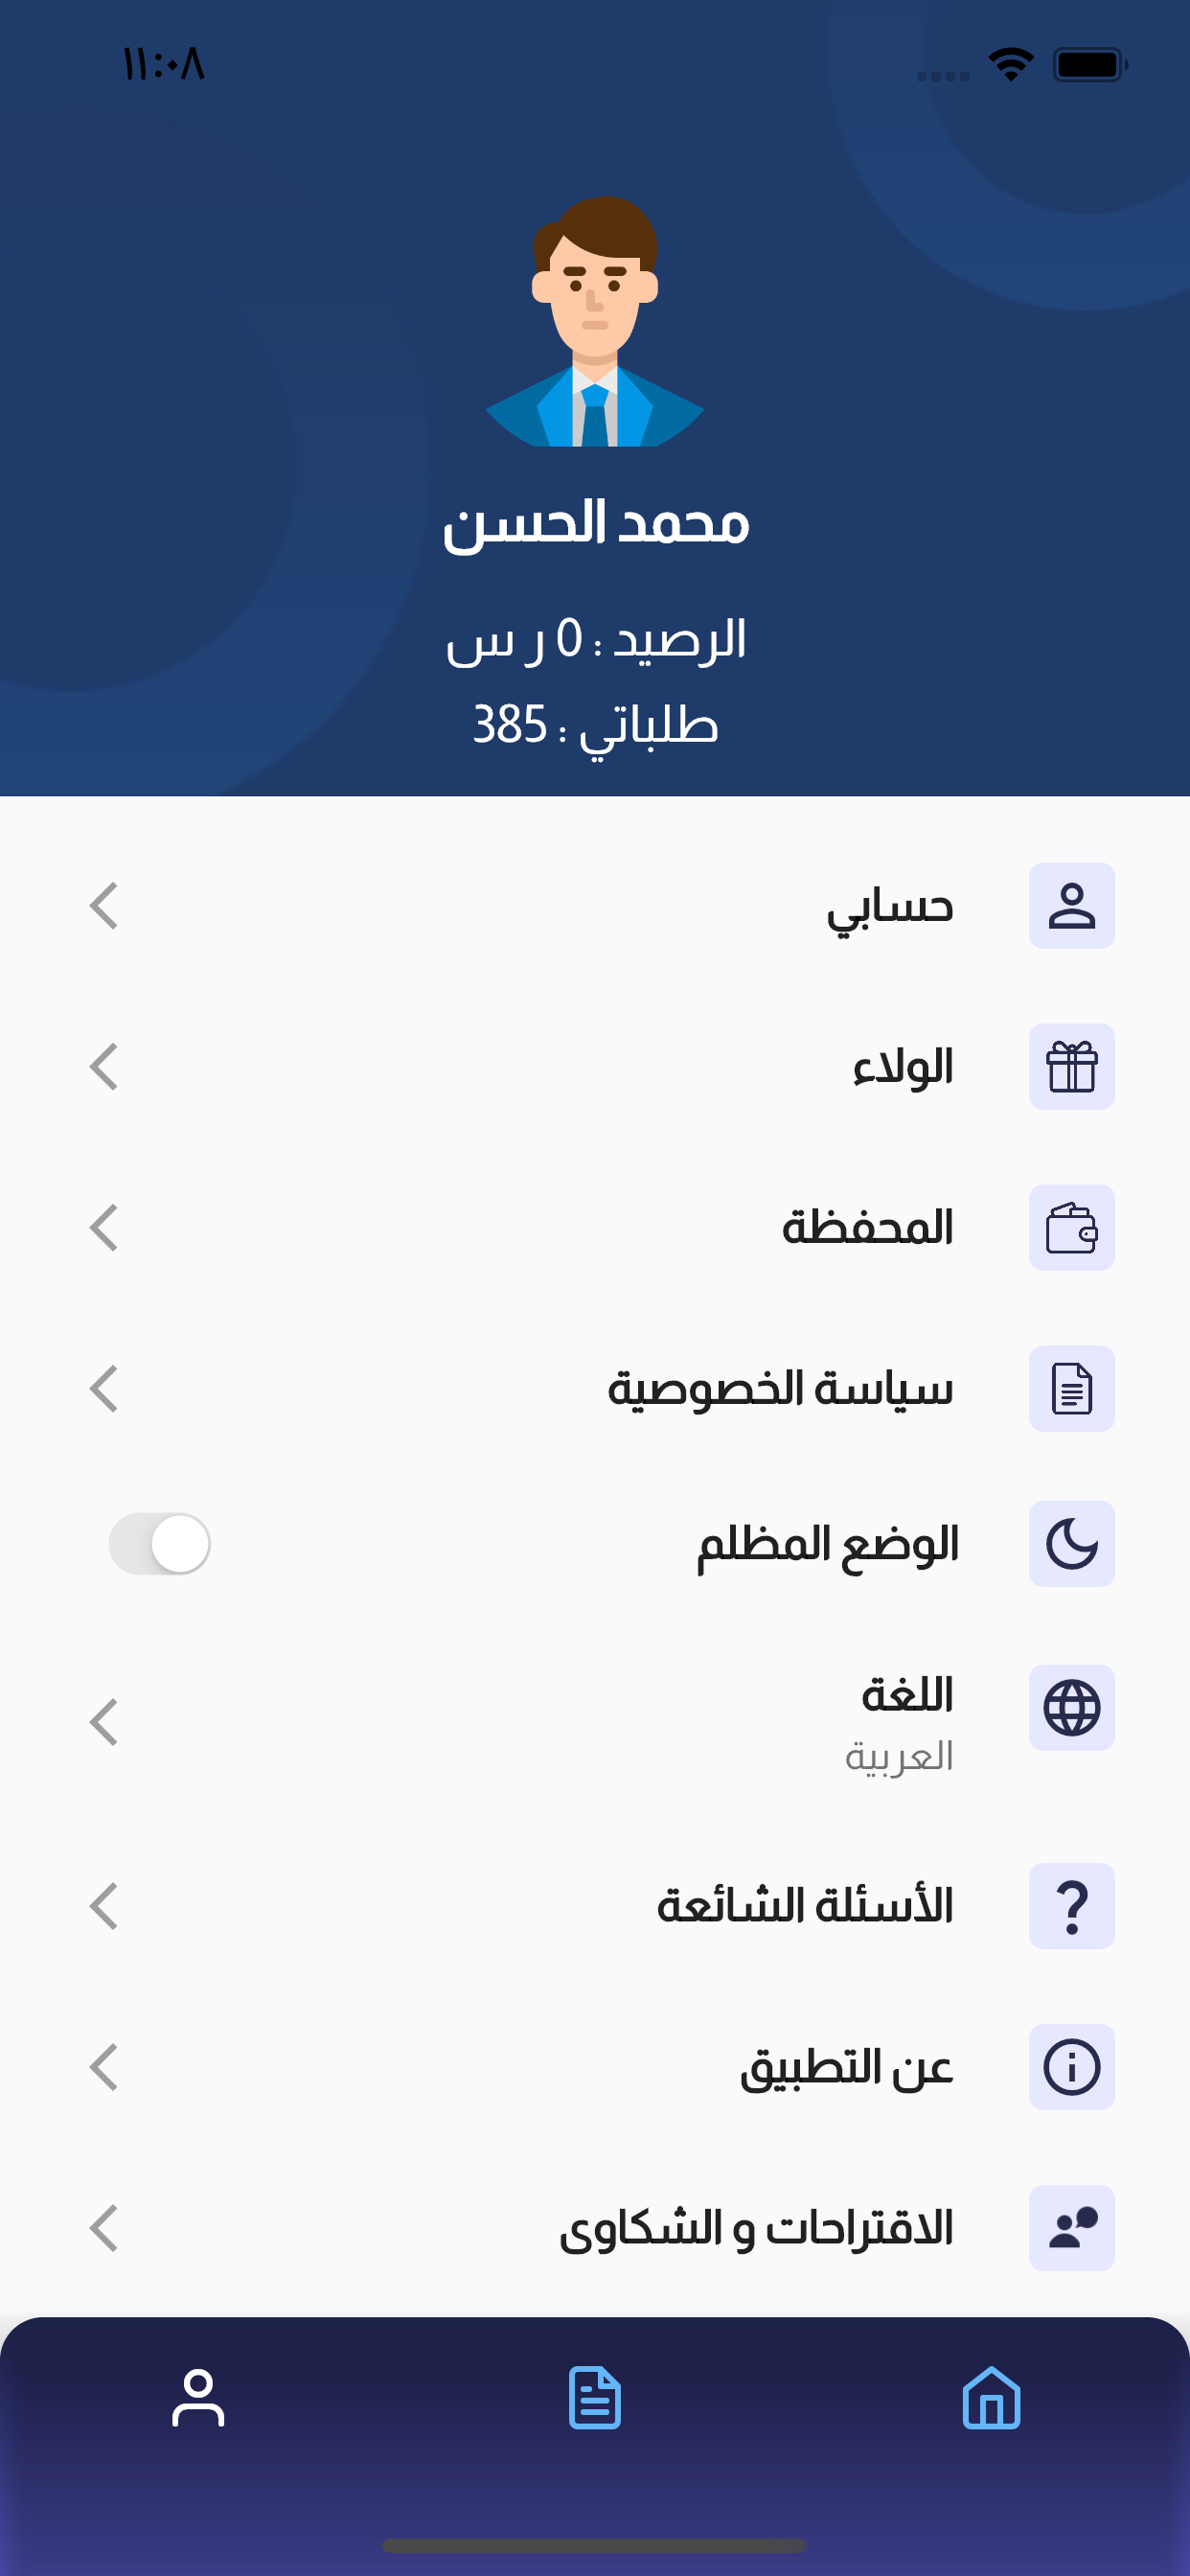Tap the user avatar picture
Viewport: 1190px width, 2576px height.
pos(595,322)
